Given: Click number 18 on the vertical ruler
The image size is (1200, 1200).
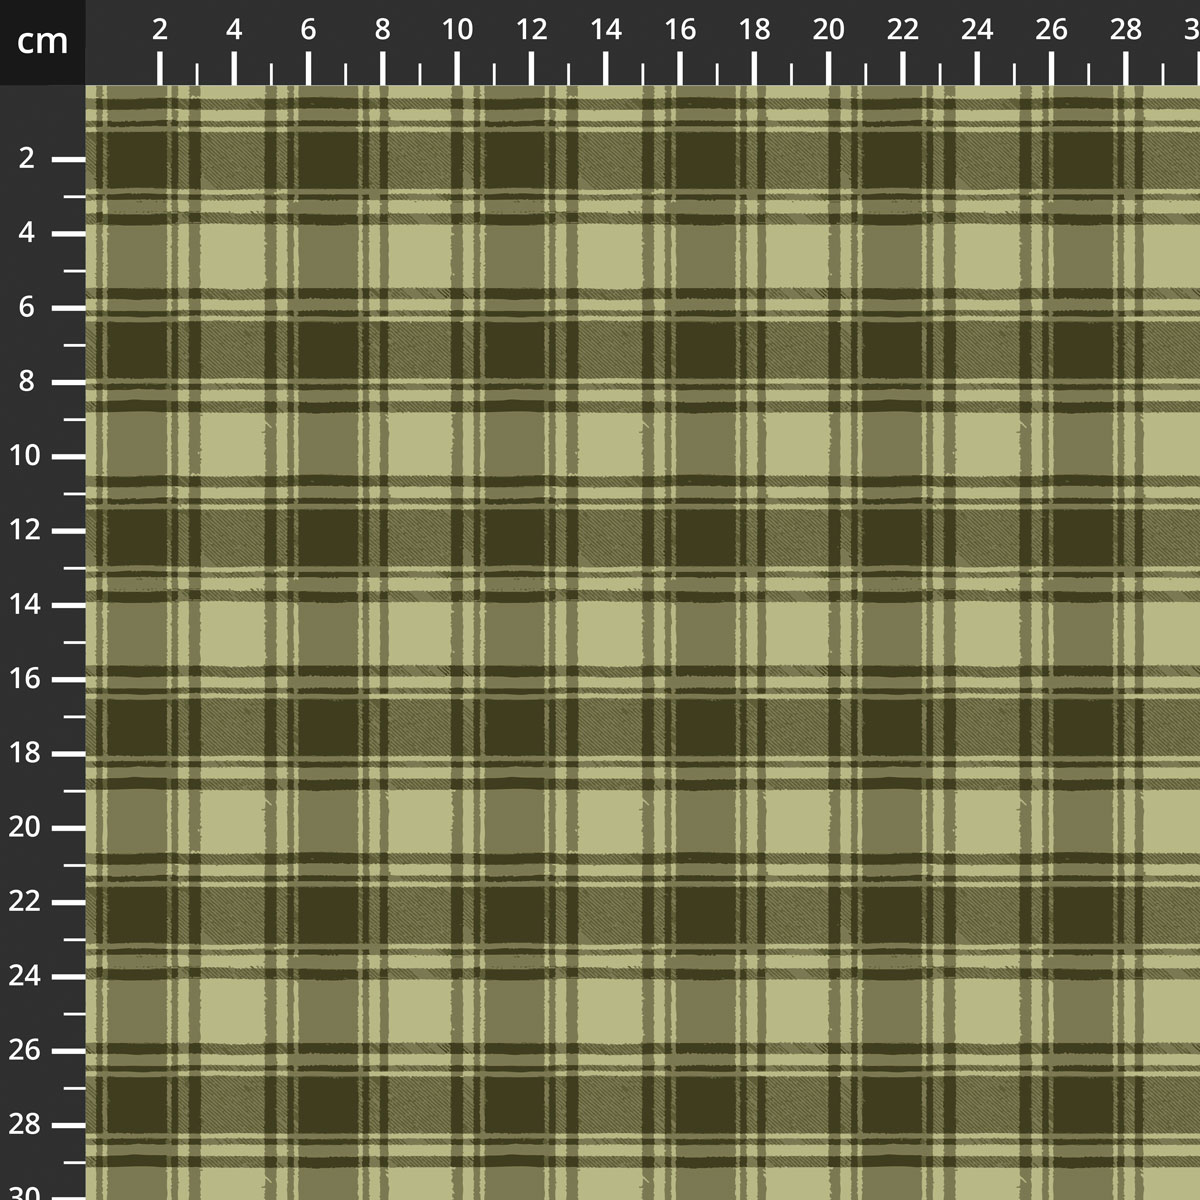Looking at the screenshot, I should coord(26,753).
